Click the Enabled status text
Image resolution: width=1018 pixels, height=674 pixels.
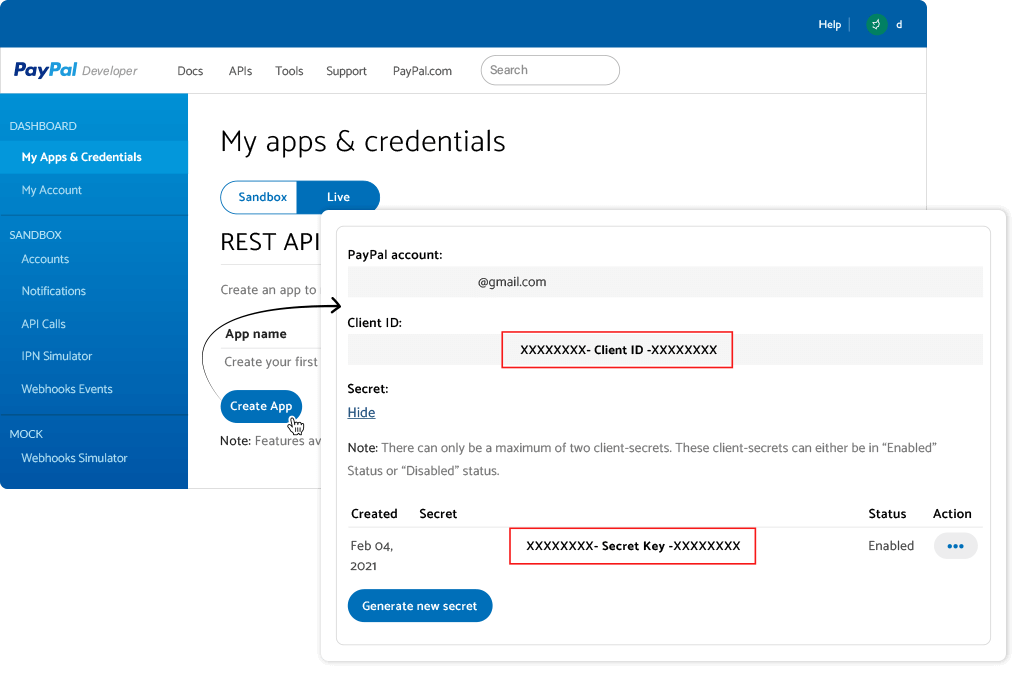[x=891, y=546]
